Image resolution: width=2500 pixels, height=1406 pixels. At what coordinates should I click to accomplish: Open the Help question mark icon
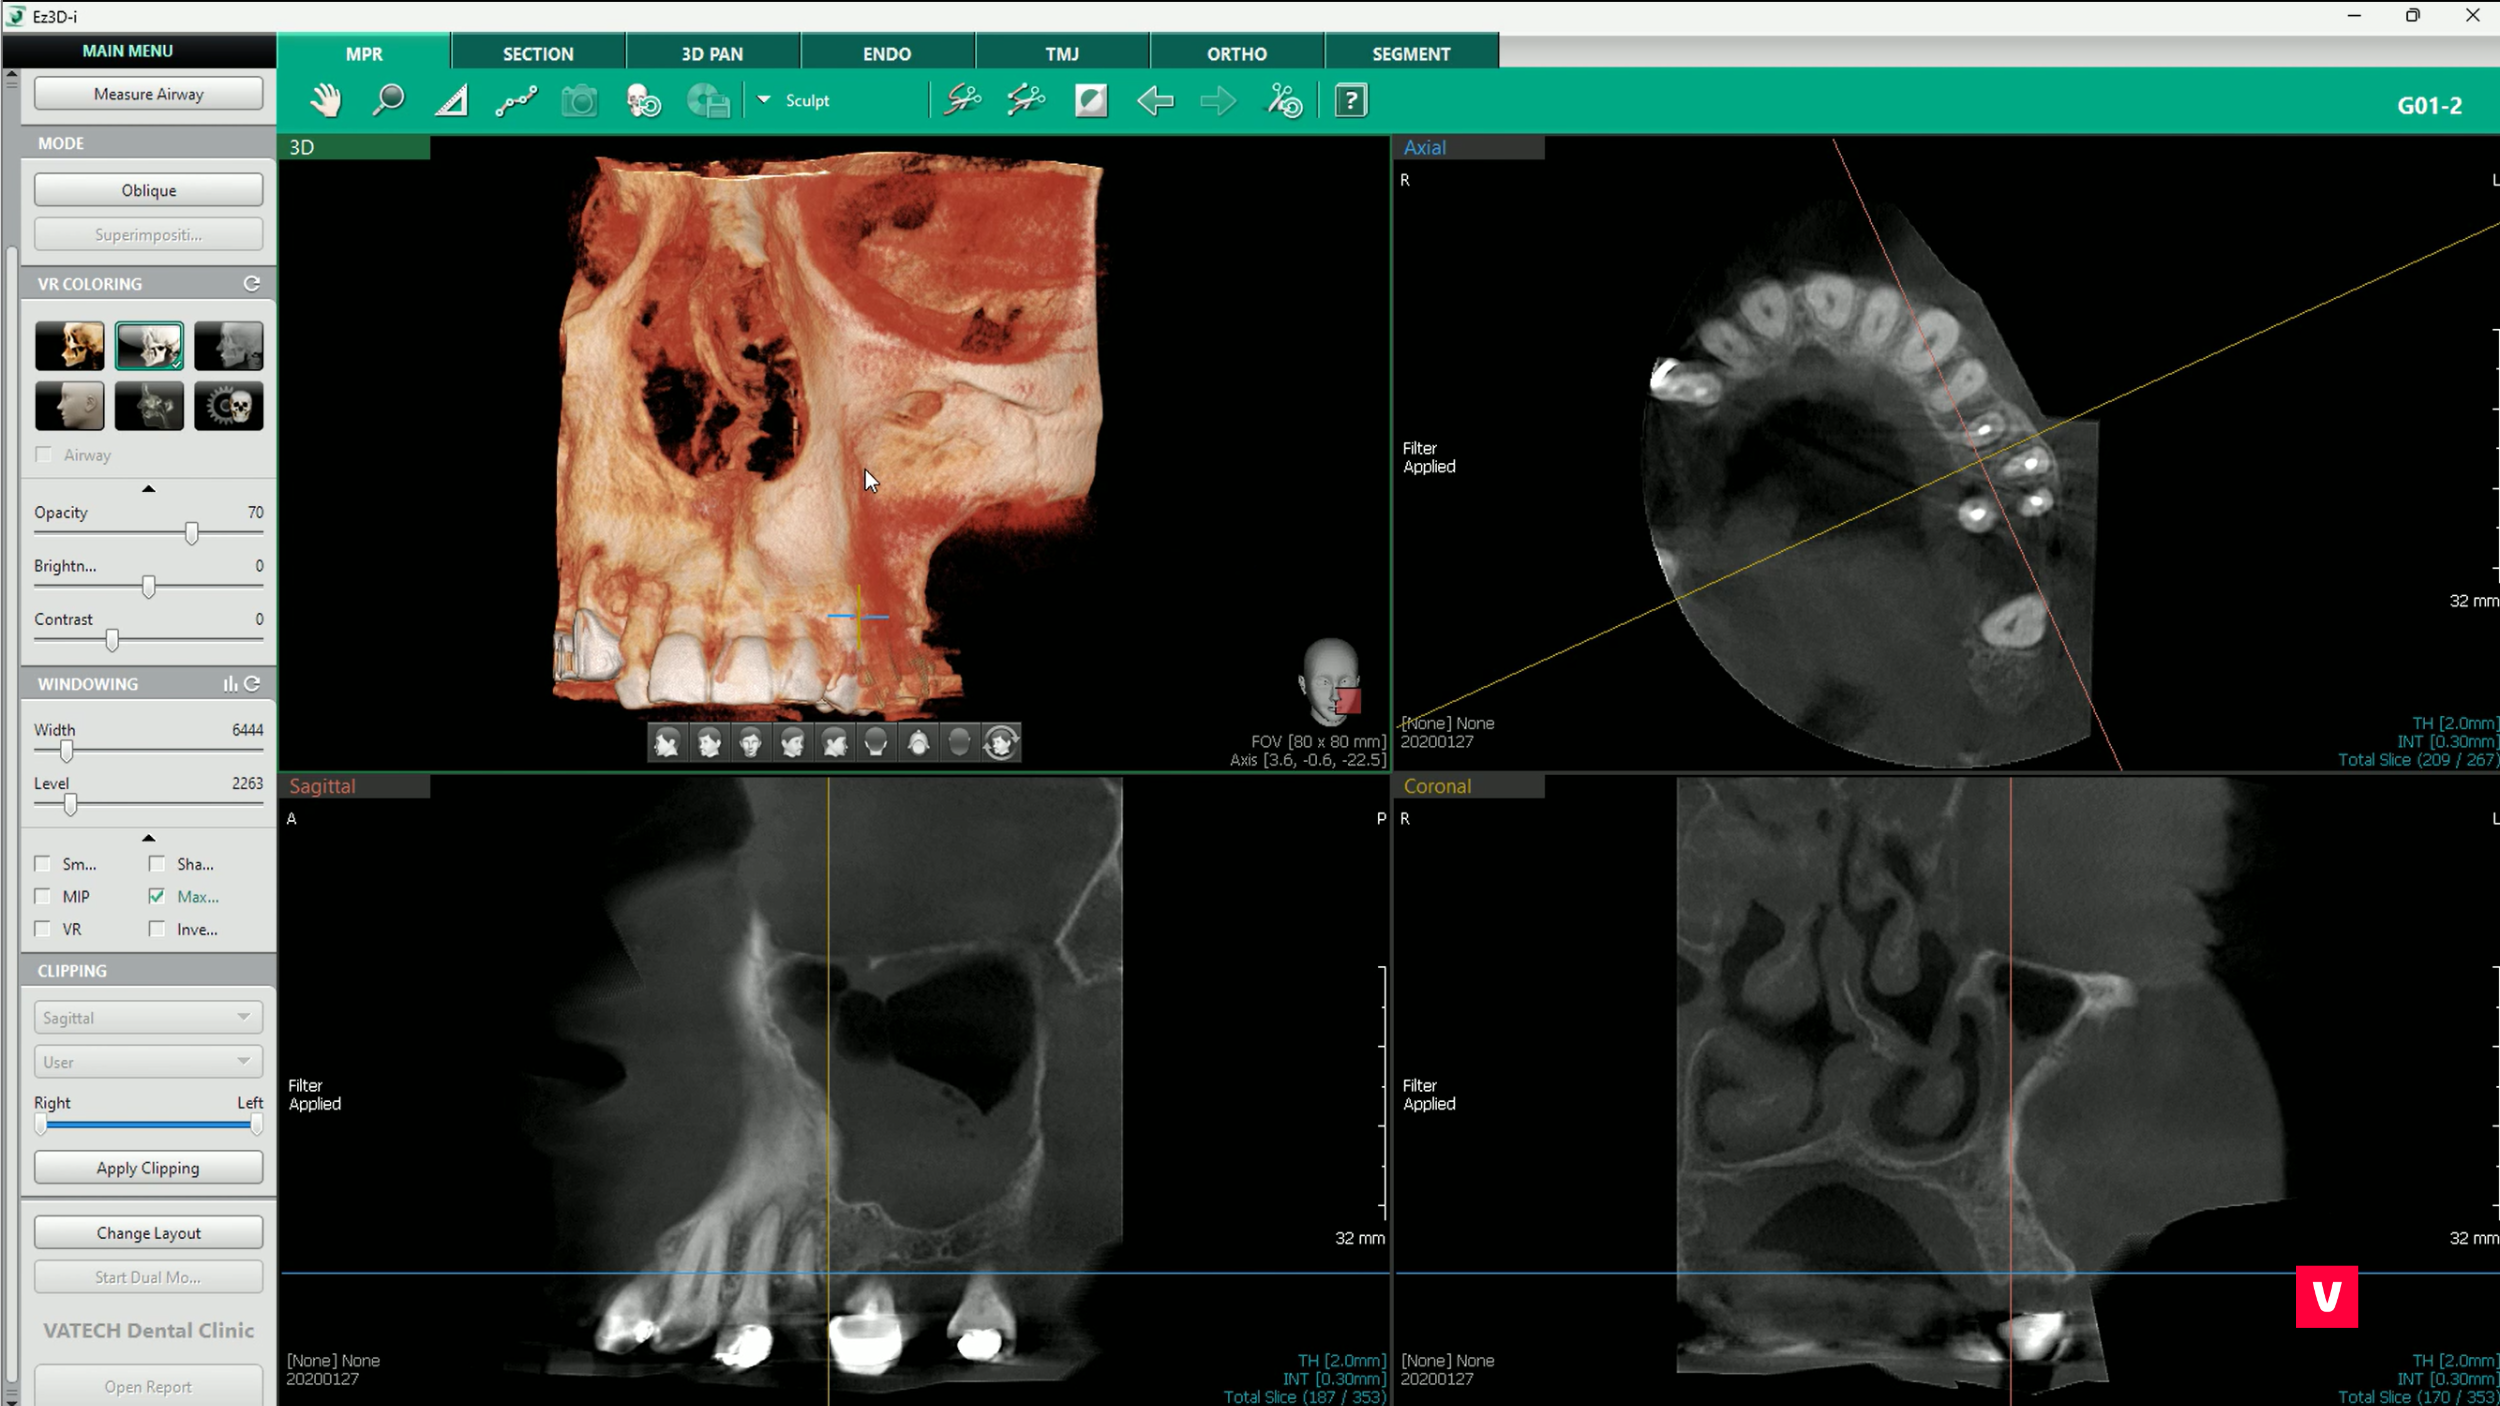(x=1350, y=101)
